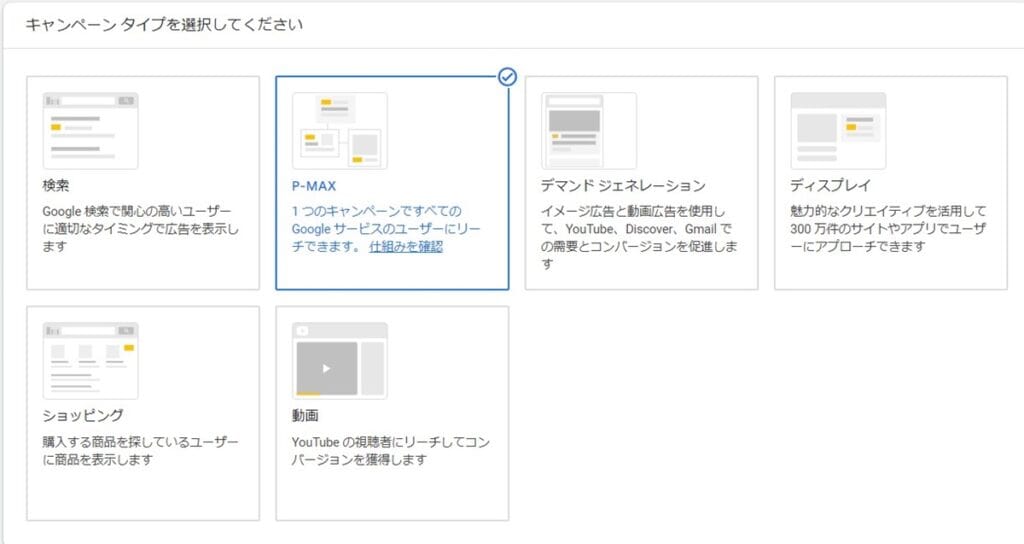1024x544 pixels.
Task: Click the イメージ広告と動画広告 description text
Action: [639, 238]
